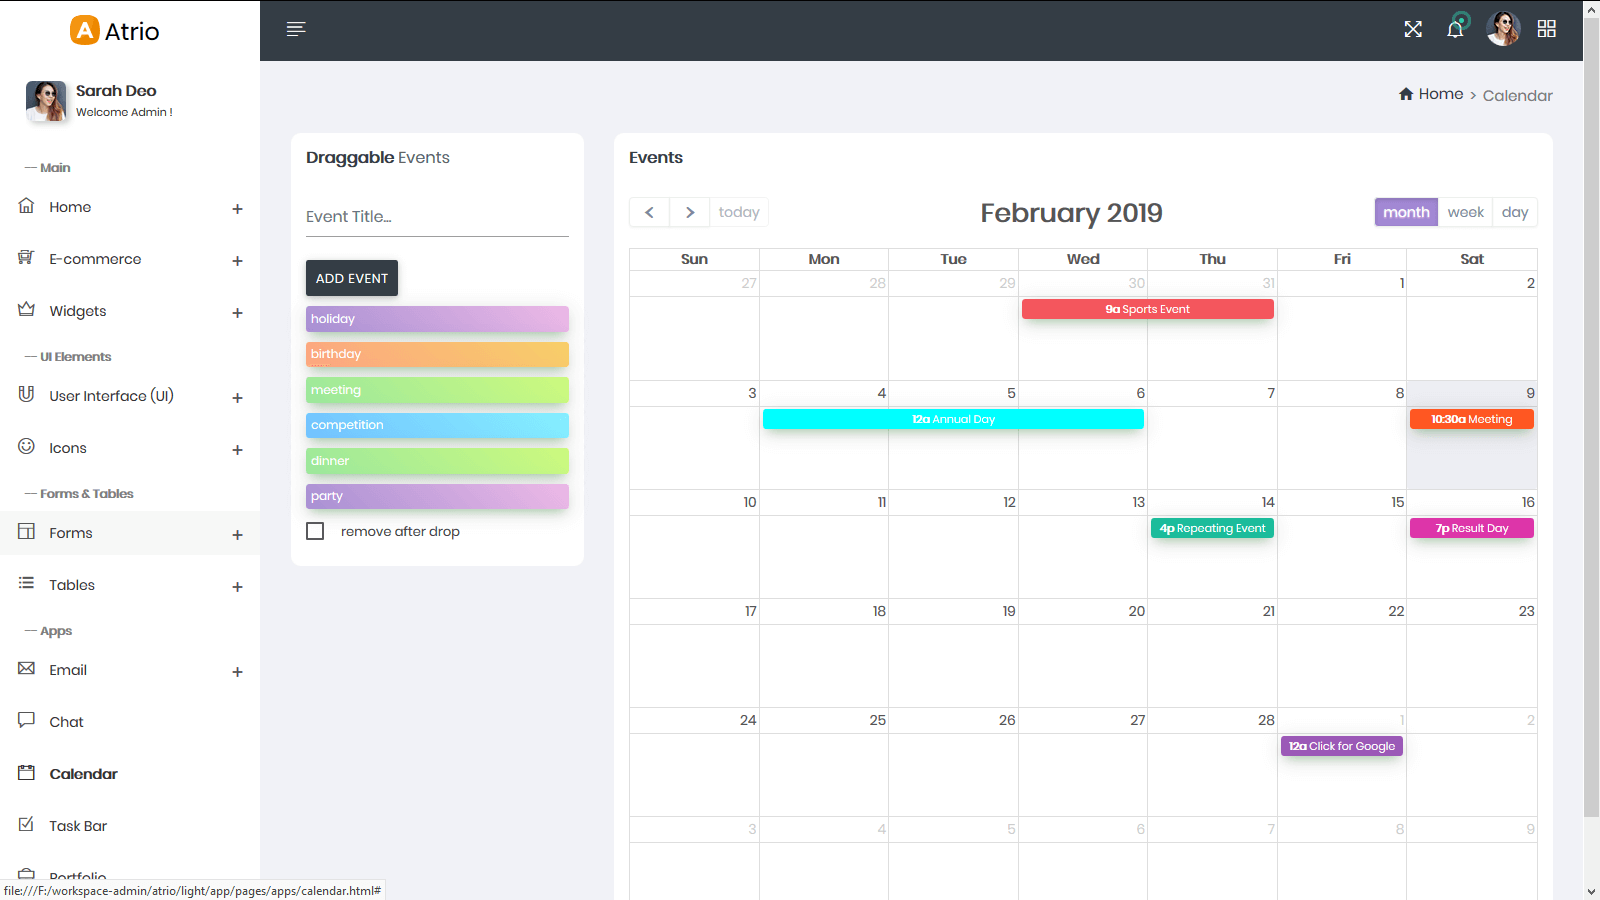1600x900 pixels.
Task: Click the Home breadcrumb icon
Action: [1406, 94]
